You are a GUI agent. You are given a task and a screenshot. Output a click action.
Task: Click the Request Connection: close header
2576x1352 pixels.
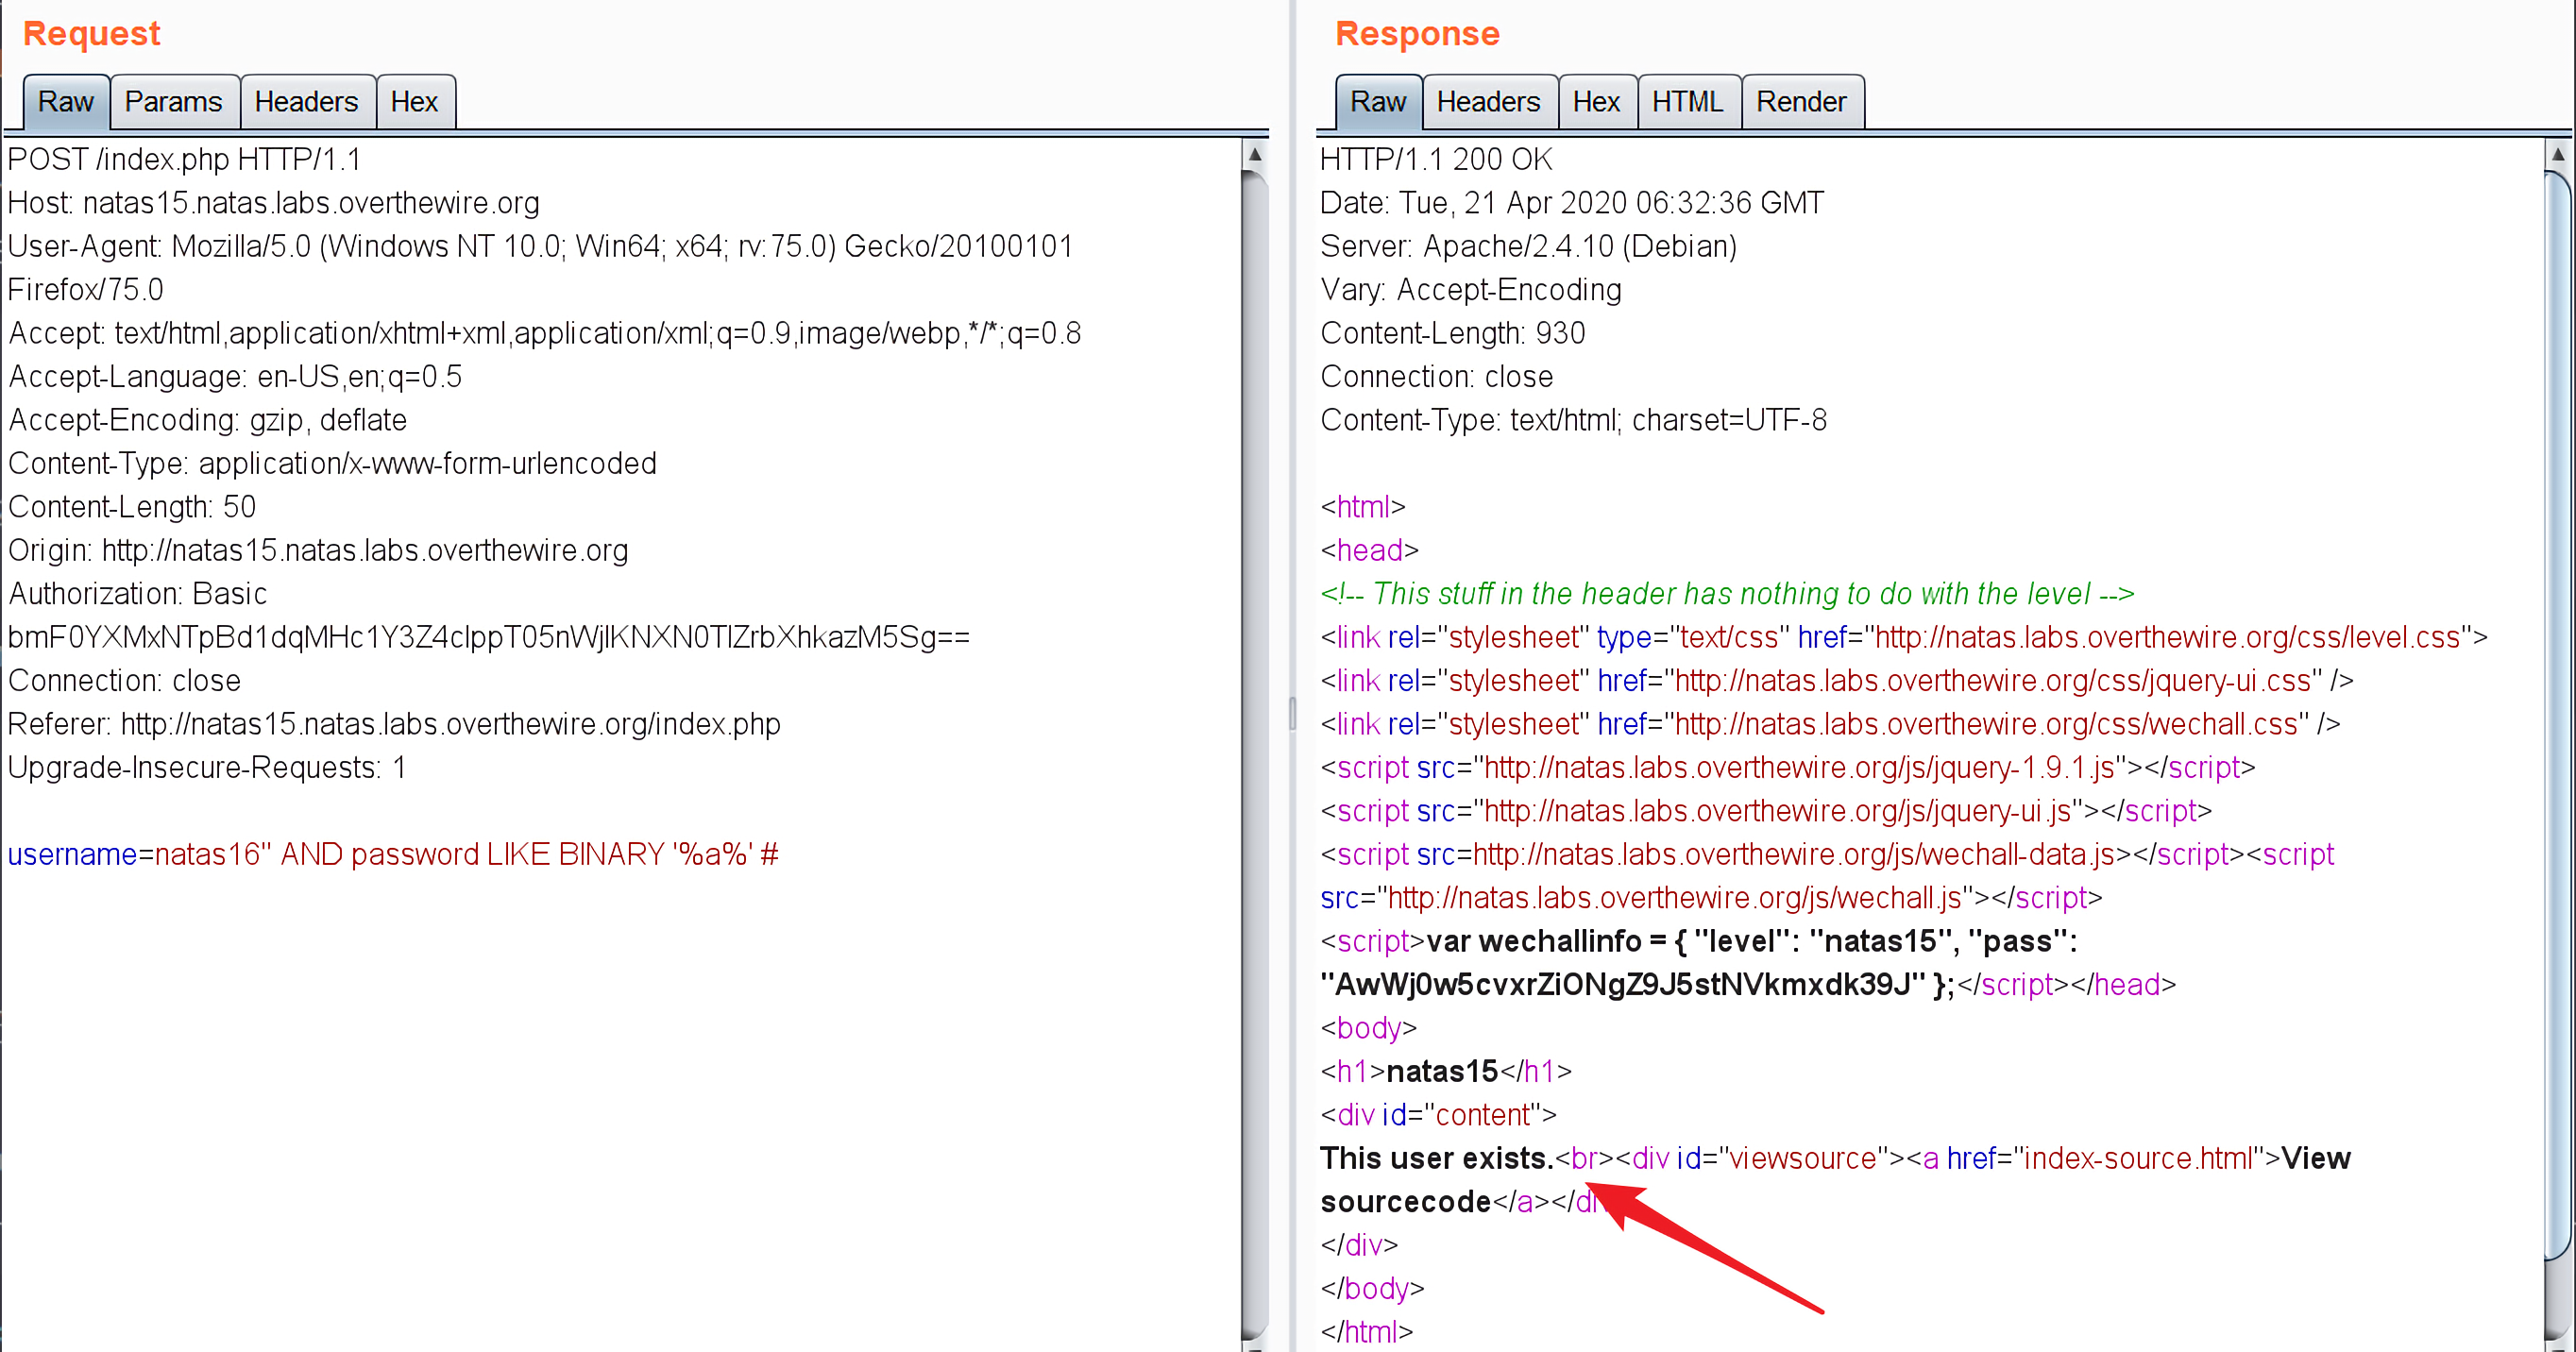tap(125, 681)
